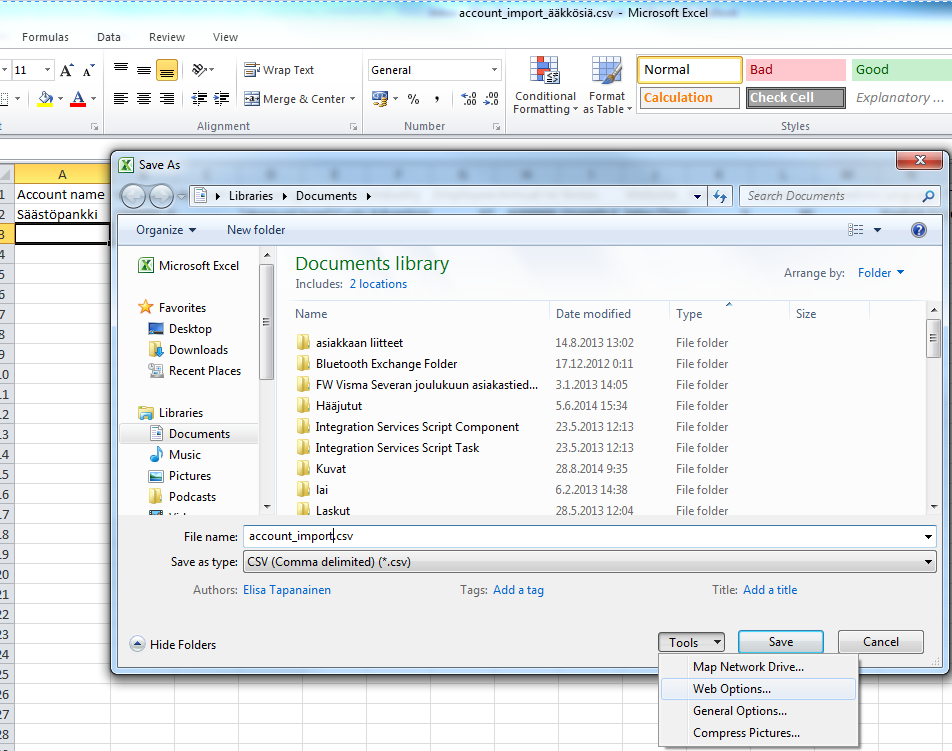Expand Merge & Center options arrow

[353, 99]
